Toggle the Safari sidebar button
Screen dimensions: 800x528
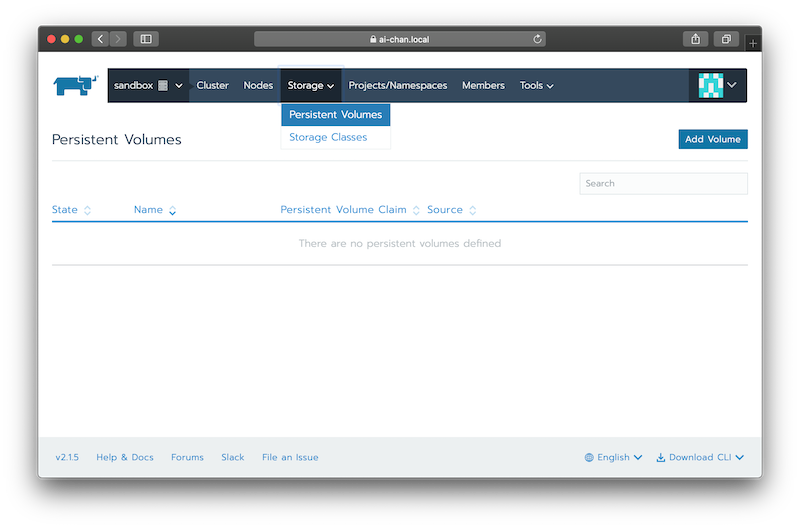click(146, 39)
